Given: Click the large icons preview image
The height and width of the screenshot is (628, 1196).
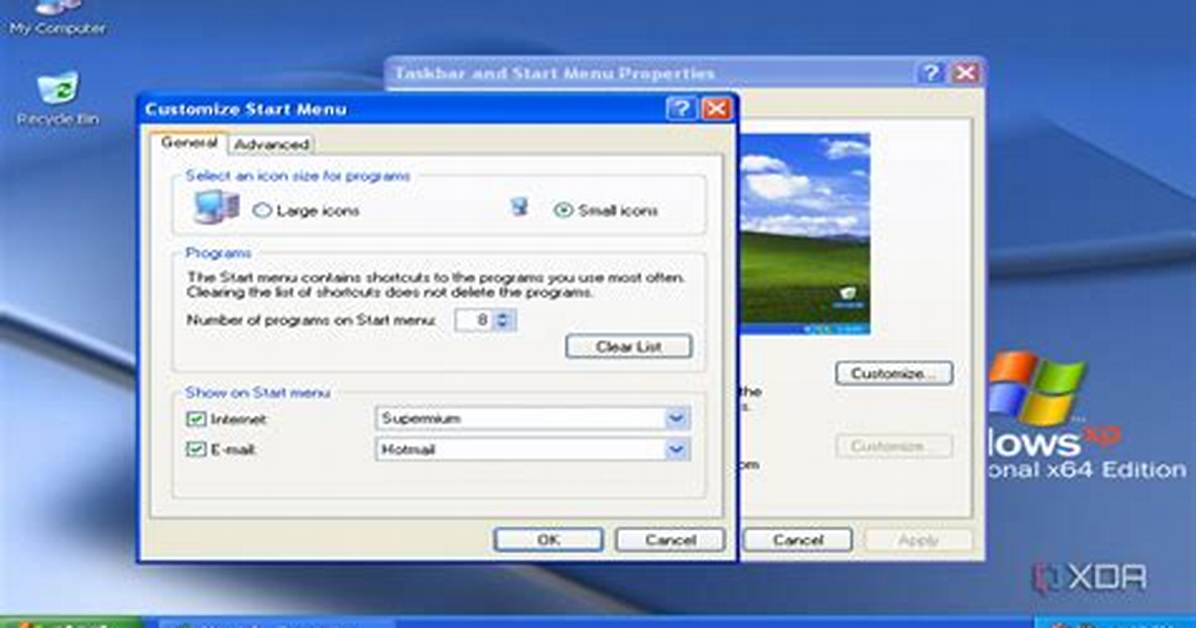Looking at the screenshot, I should [217, 208].
